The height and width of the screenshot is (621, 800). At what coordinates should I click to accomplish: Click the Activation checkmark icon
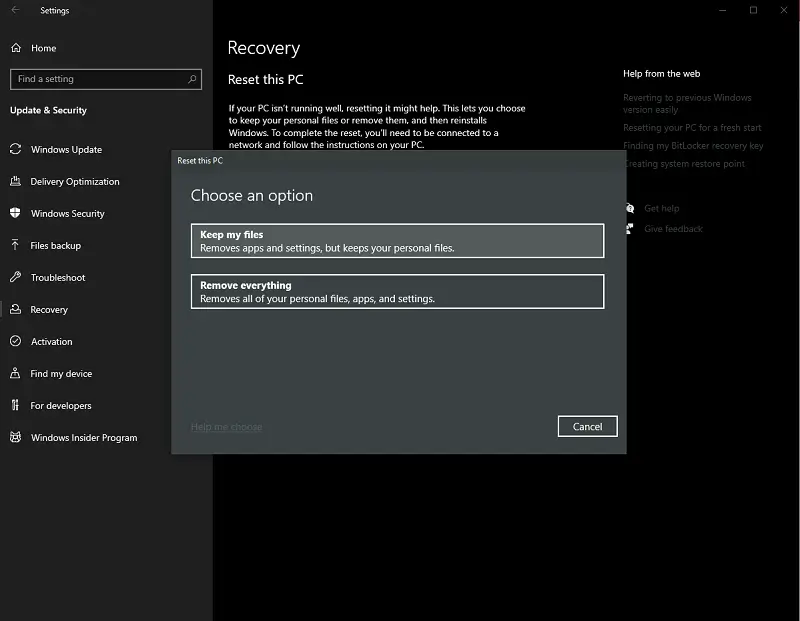click(x=16, y=342)
